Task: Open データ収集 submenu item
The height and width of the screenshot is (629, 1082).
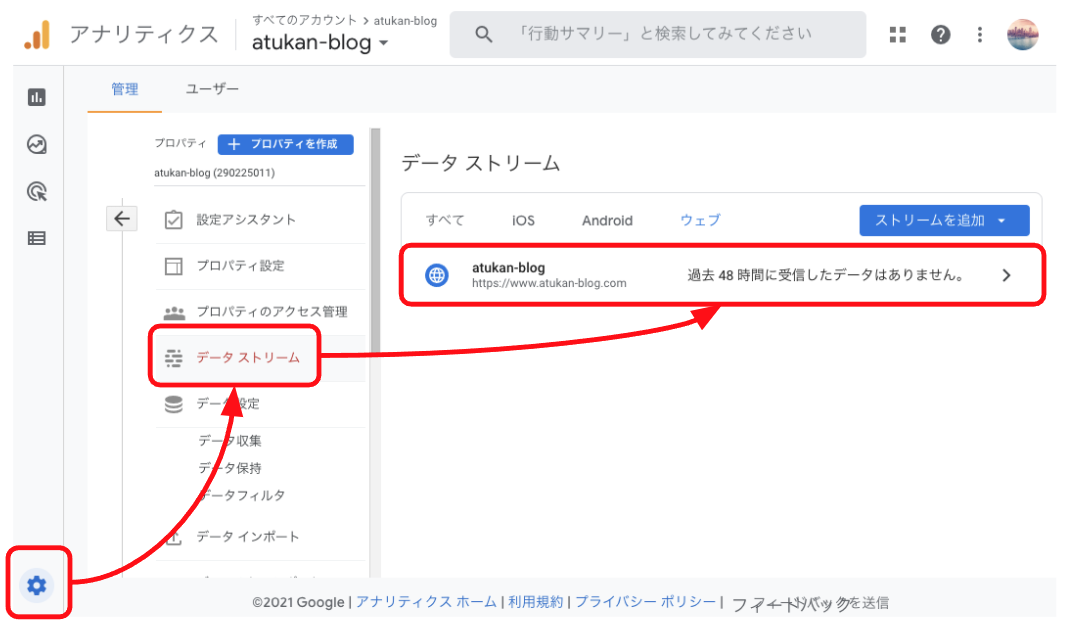Action: [230, 441]
